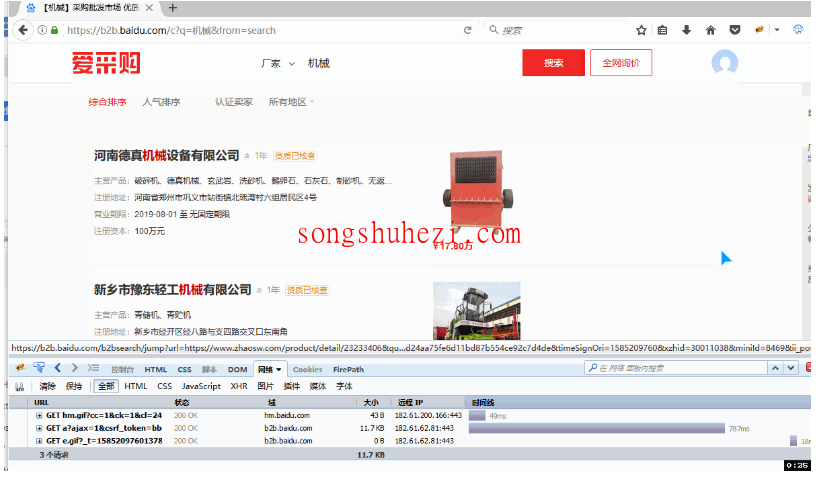Click the red 搜索 button
Viewport: 816px width, 482px height.
553,63
